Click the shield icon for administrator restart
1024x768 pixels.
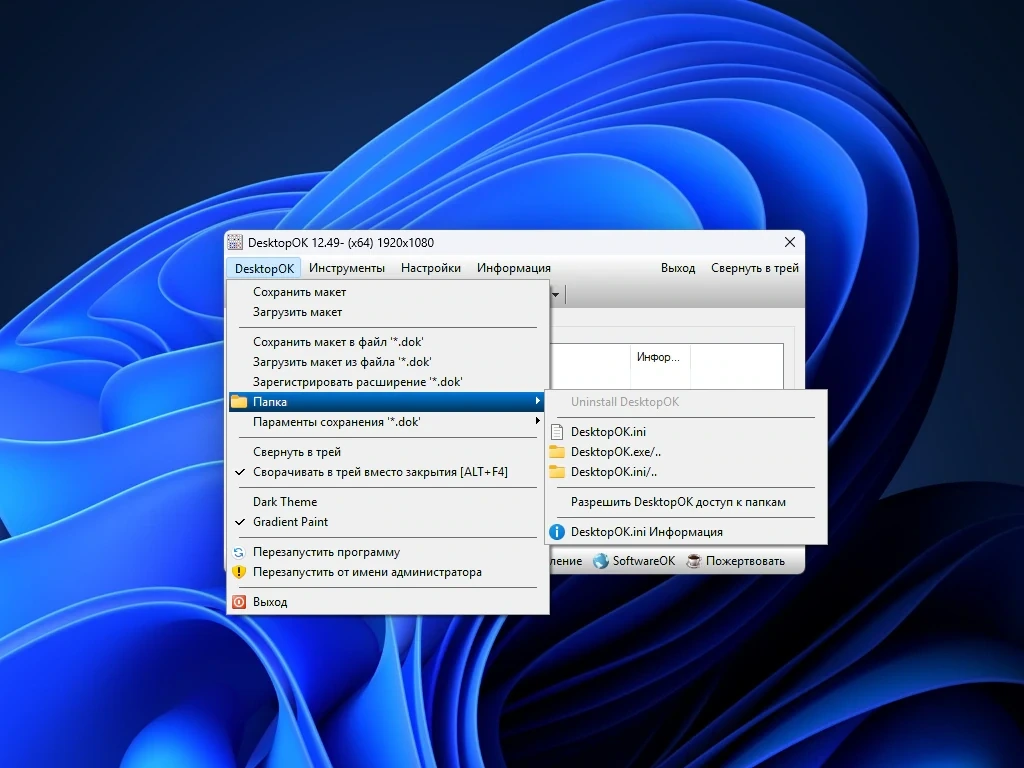(x=239, y=572)
